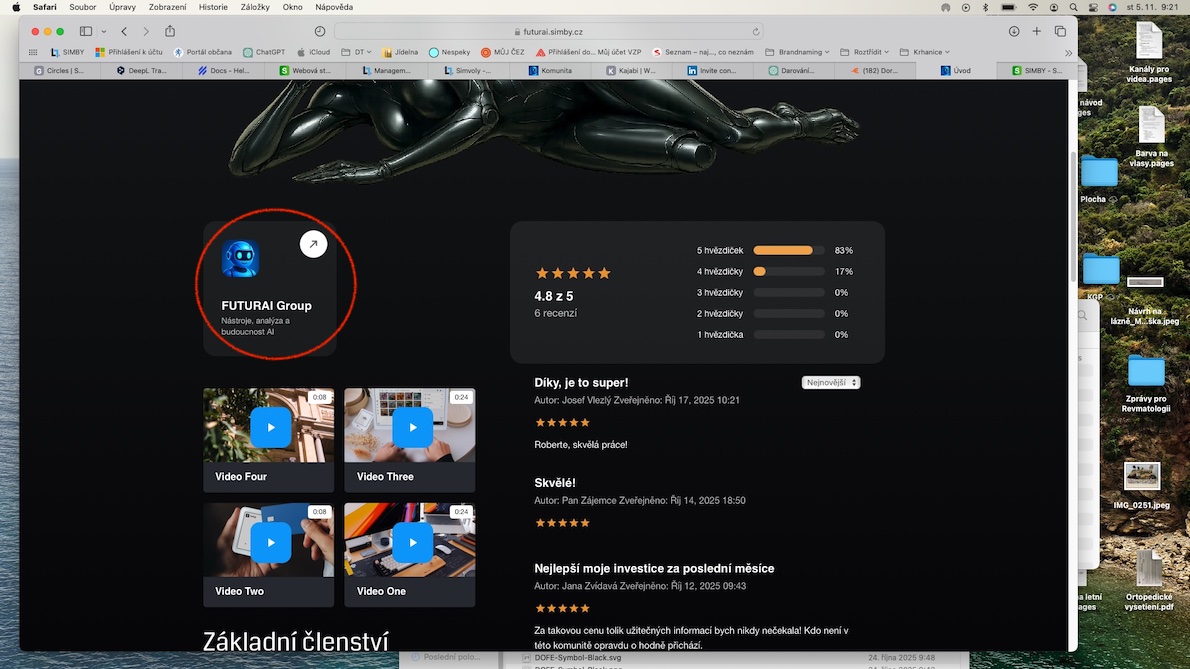
Task: Expand the DT bookmarks folder
Action: pos(356,52)
